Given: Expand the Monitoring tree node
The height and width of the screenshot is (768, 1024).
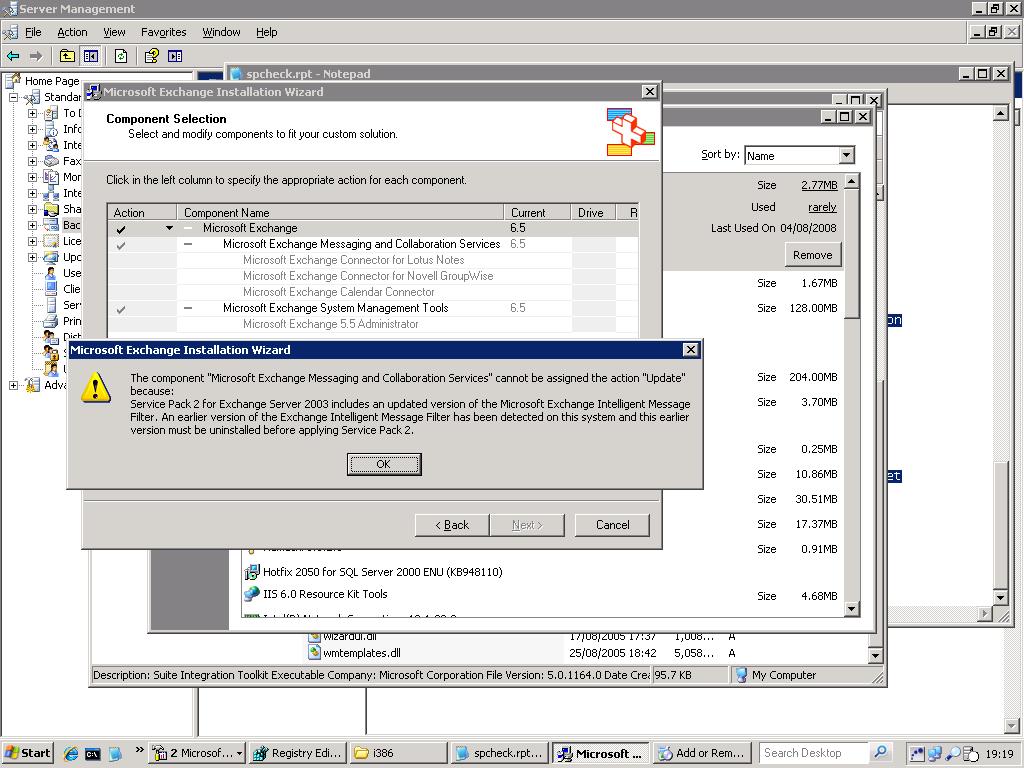Looking at the screenshot, I should pyautogui.click(x=32, y=177).
